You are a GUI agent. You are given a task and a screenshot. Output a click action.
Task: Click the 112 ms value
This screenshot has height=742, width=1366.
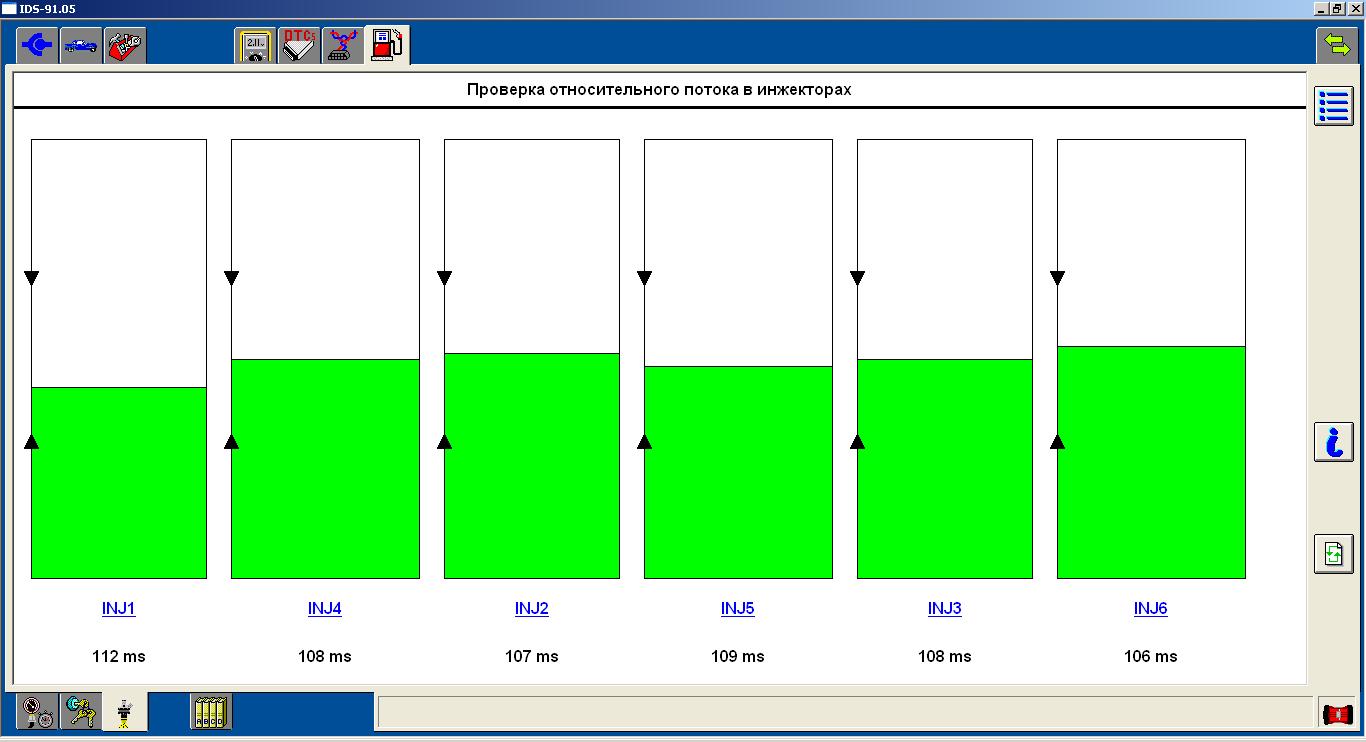tap(118, 657)
